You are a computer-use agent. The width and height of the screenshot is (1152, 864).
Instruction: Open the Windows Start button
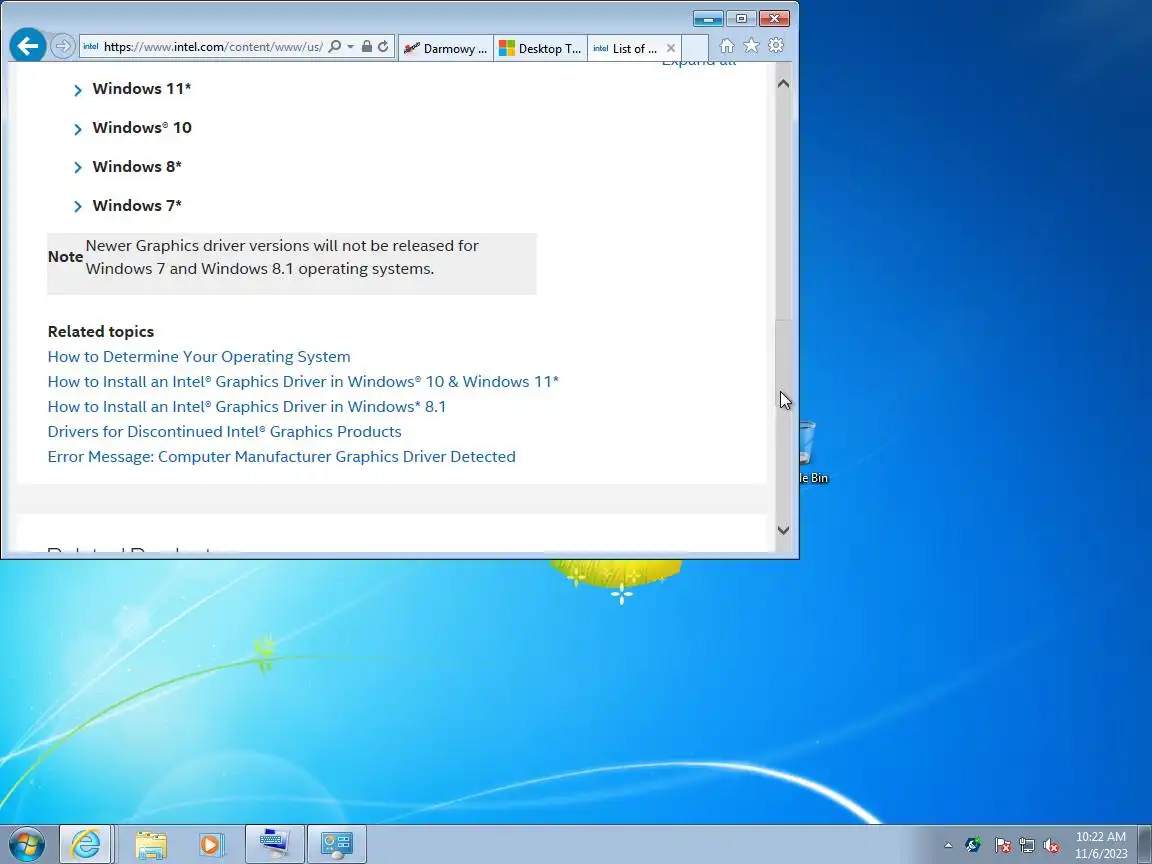[26, 844]
